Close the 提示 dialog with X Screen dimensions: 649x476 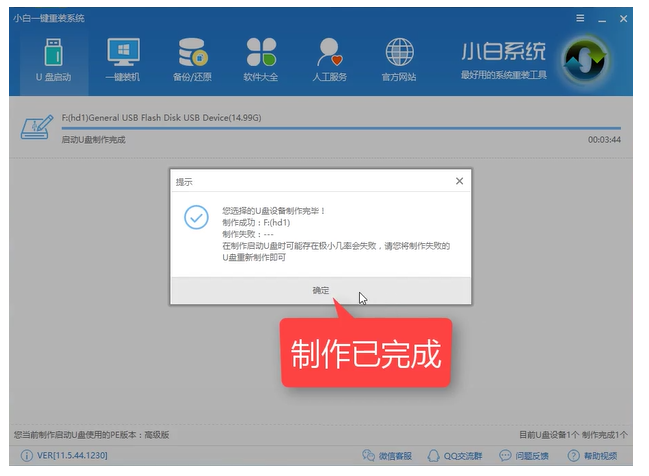459,181
